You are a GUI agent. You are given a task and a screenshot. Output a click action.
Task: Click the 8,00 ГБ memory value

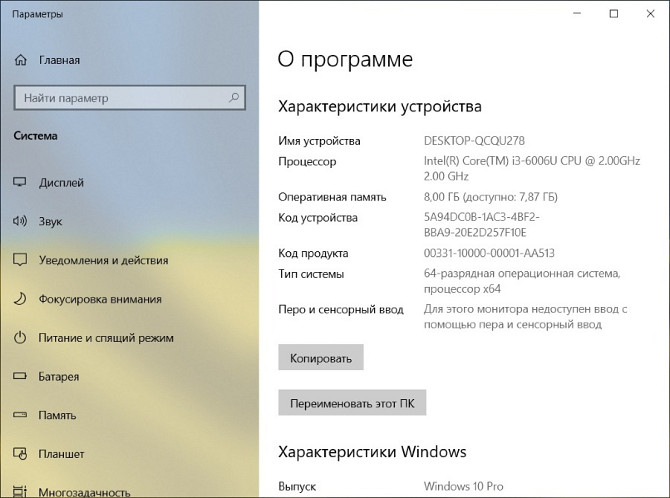[491, 197]
